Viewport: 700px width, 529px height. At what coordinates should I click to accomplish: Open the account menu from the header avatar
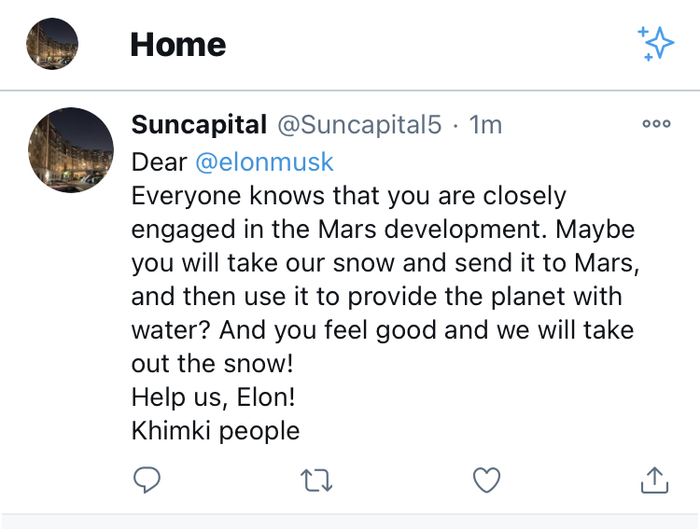[x=53, y=43]
